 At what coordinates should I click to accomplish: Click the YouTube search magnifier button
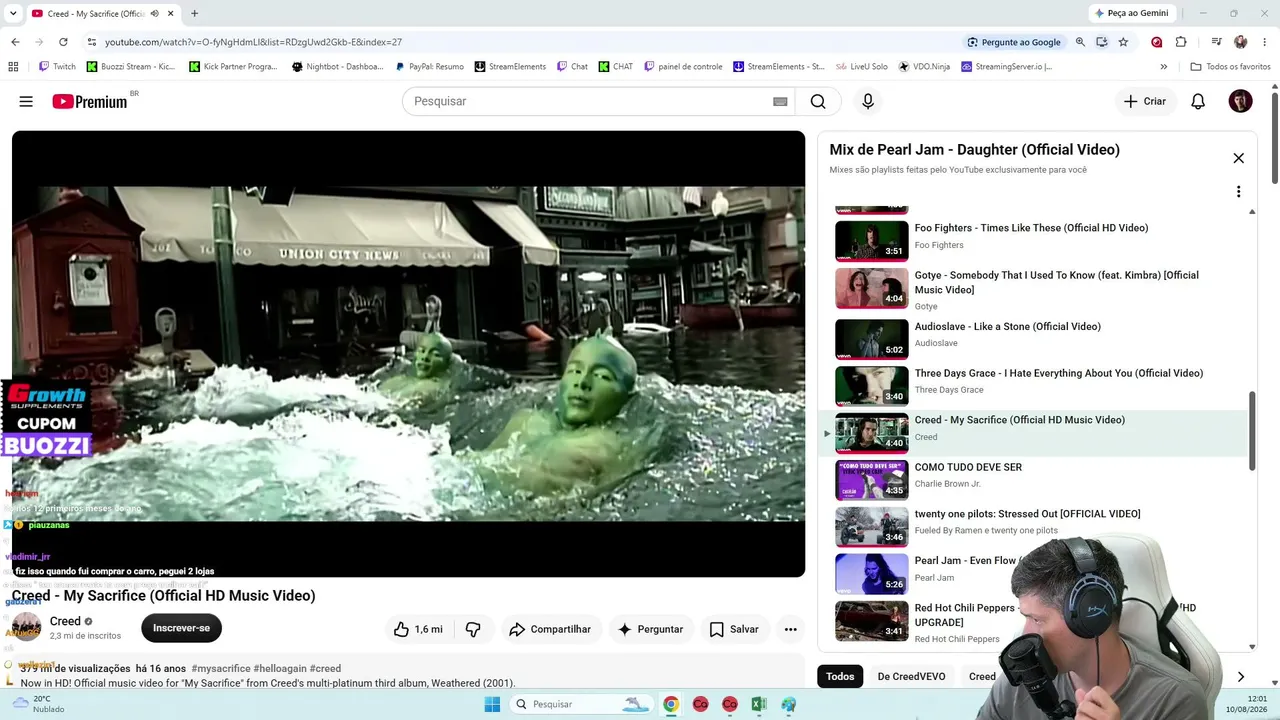click(x=818, y=101)
